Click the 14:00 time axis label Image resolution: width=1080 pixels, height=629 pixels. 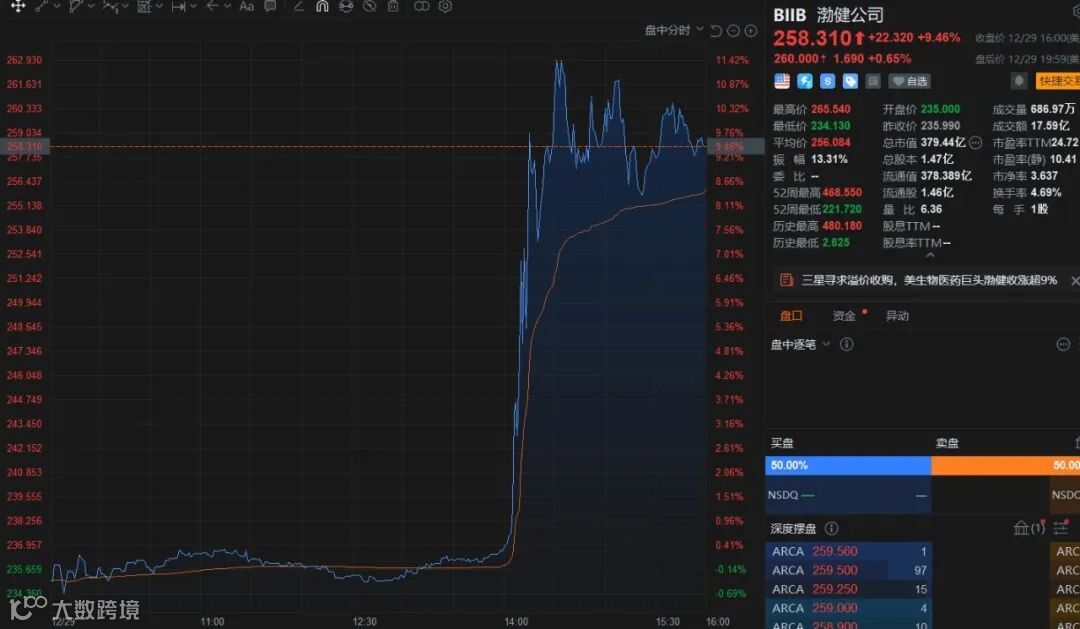(x=516, y=621)
